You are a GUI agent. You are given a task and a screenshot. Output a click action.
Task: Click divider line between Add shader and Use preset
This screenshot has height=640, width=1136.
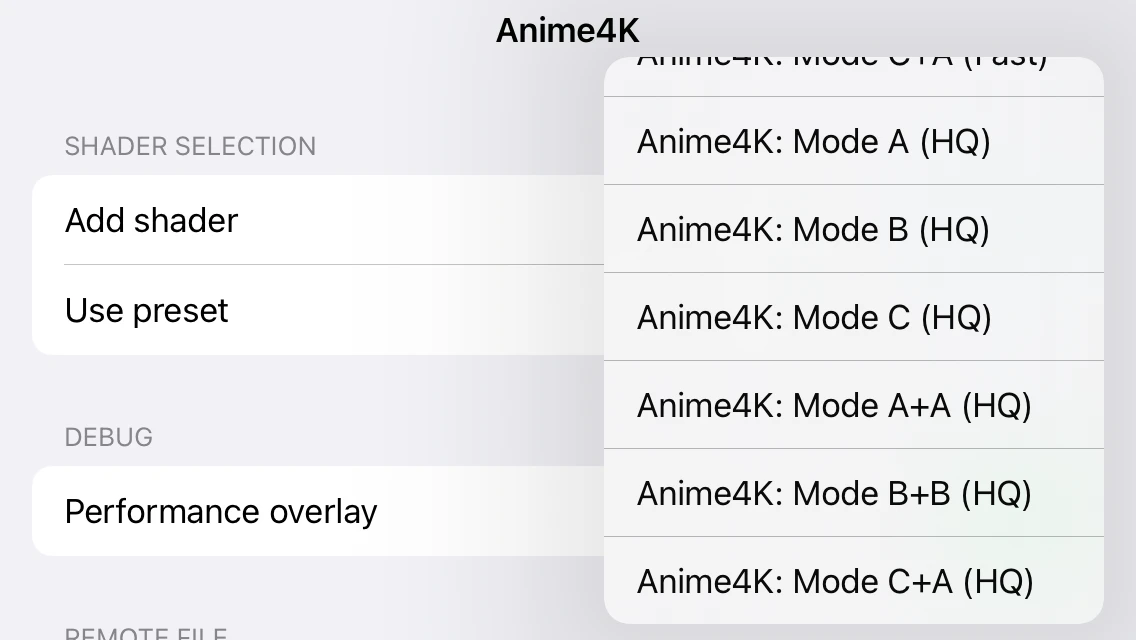point(330,265)
